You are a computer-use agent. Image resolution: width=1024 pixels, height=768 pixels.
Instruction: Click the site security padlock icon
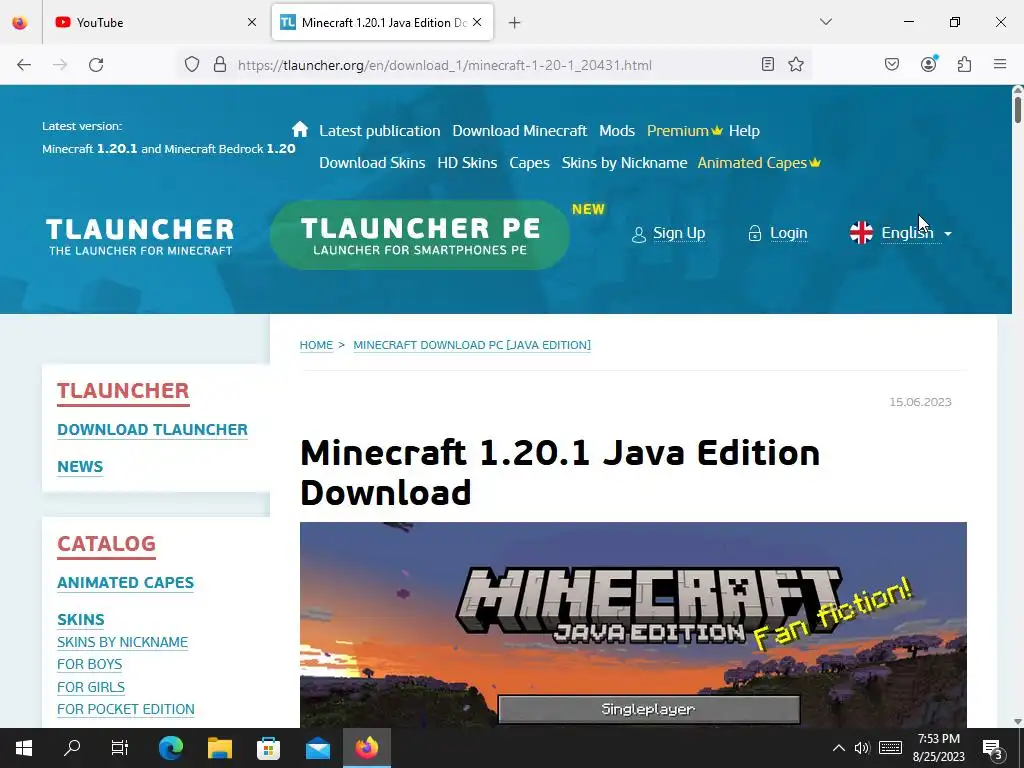click(x=220, y=65)
